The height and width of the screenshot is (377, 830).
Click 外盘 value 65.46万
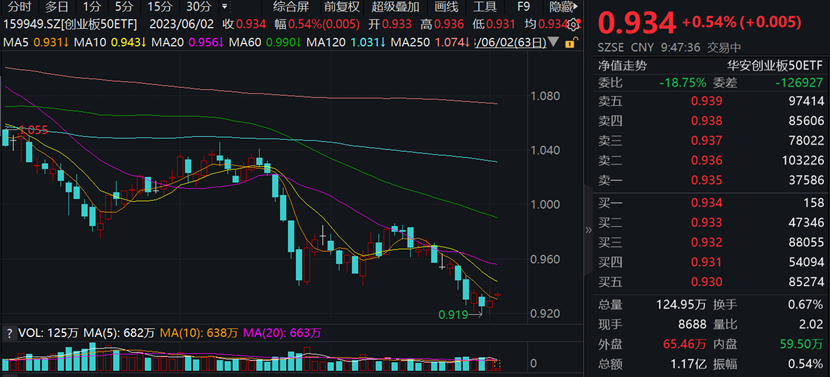tap(684, 345)
